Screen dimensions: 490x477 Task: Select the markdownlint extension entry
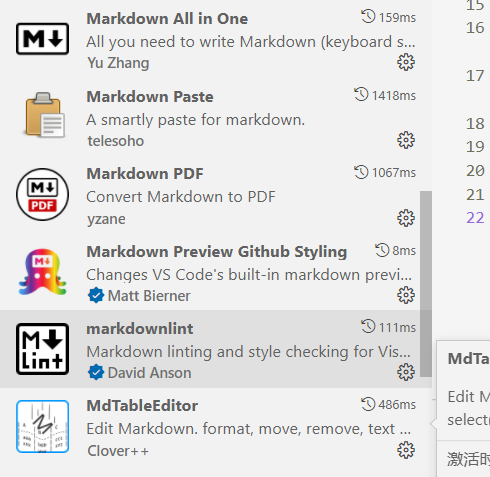216,349
